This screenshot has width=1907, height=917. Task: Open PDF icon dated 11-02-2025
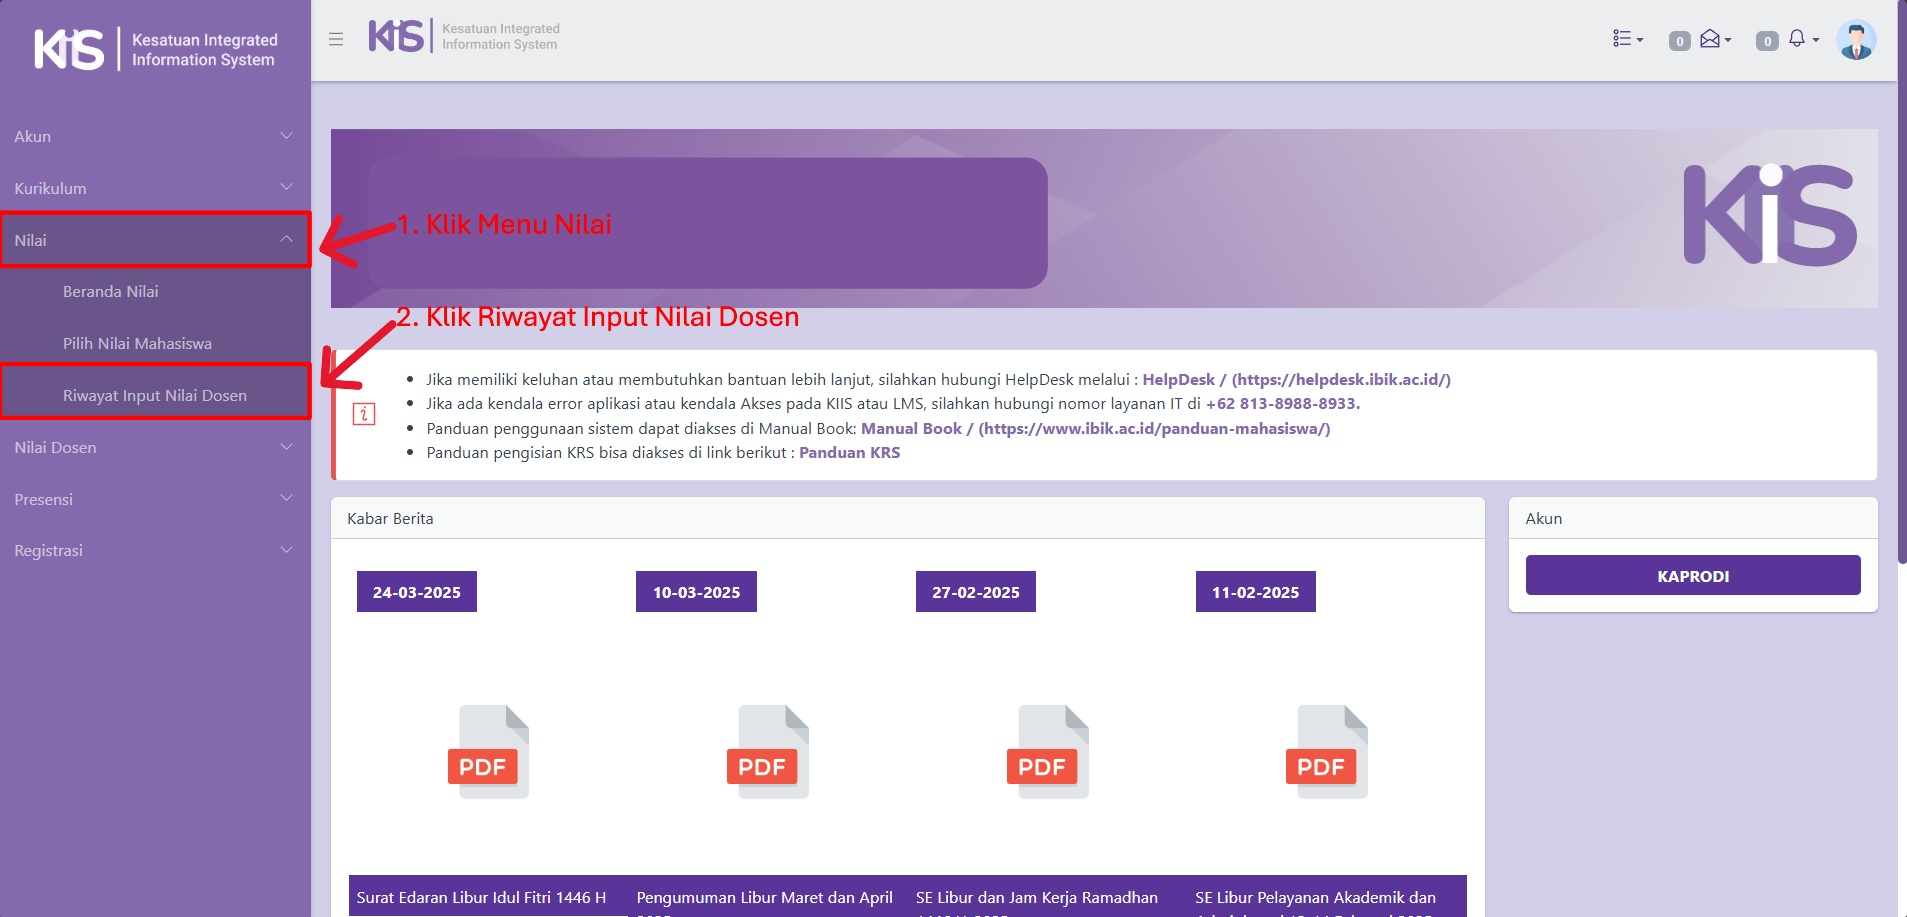point(1326,751)
